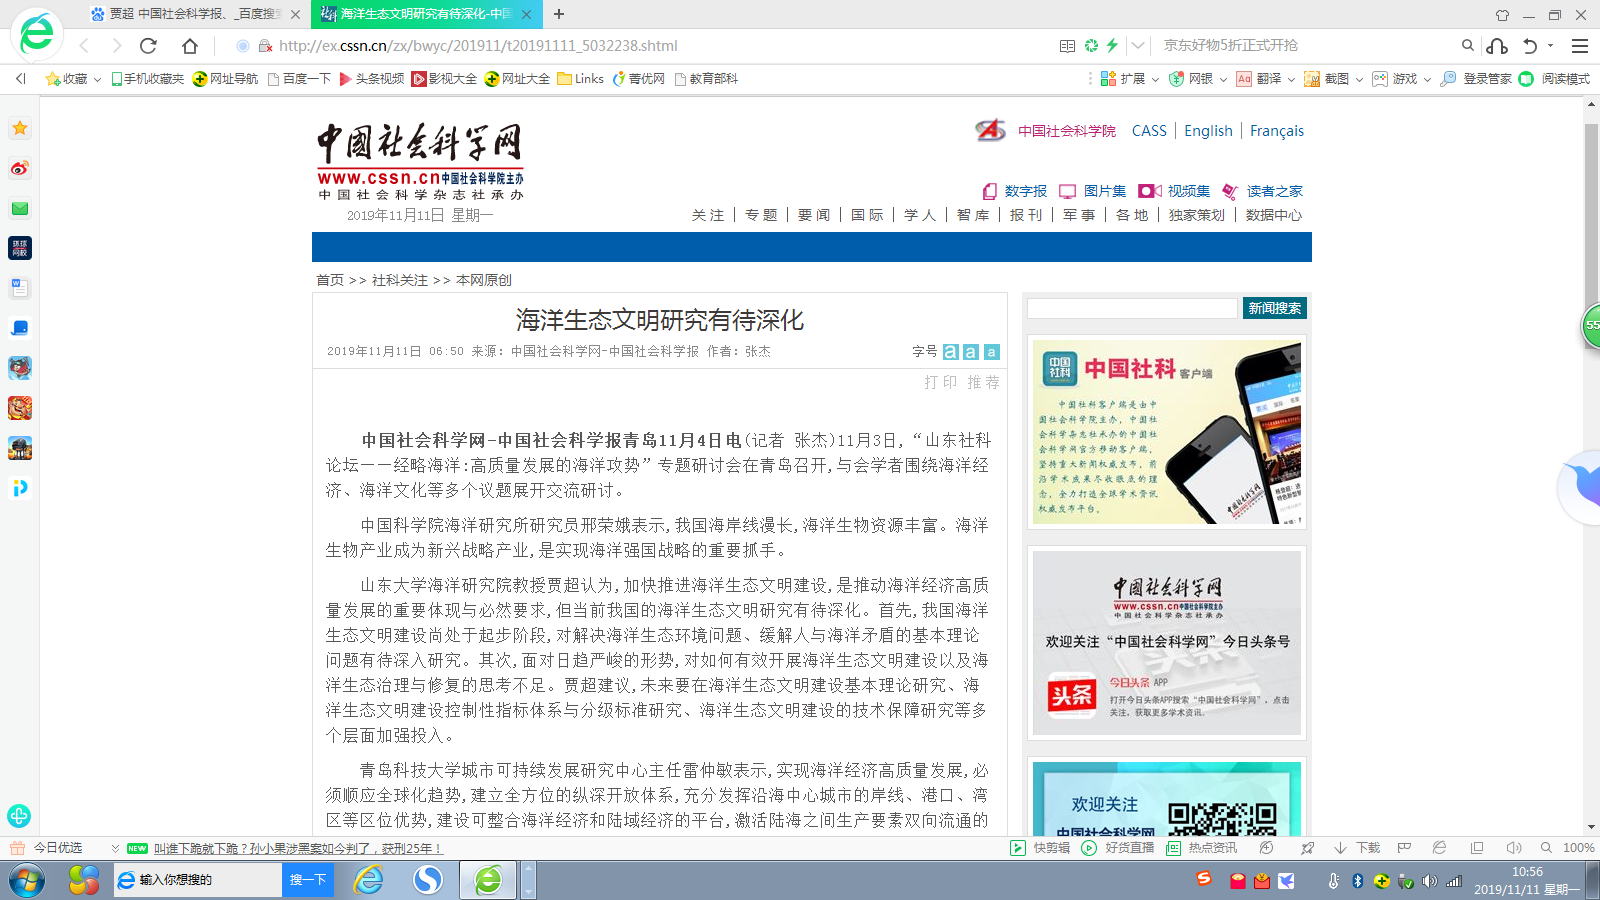The height and width of the screenshot is (900, 1600).
Task: Open a new browser tab
Action: coord(559,14)
